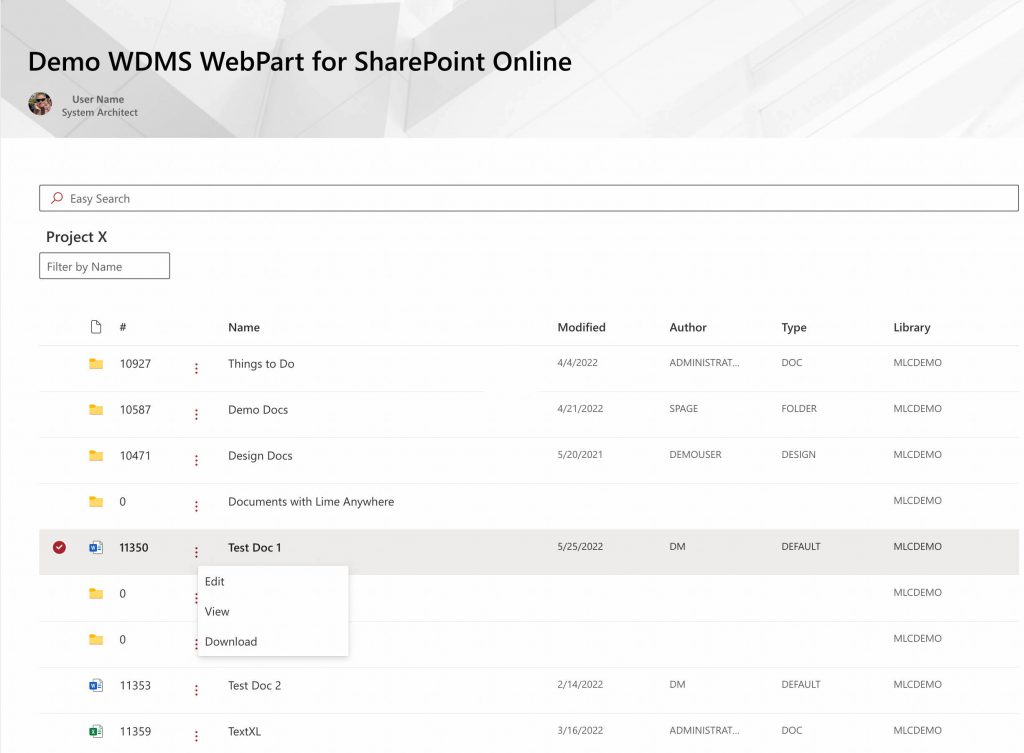Screen dimensions: 1024x753
Task: Click the modified date 4/4/2022
Action: (577, 362)
